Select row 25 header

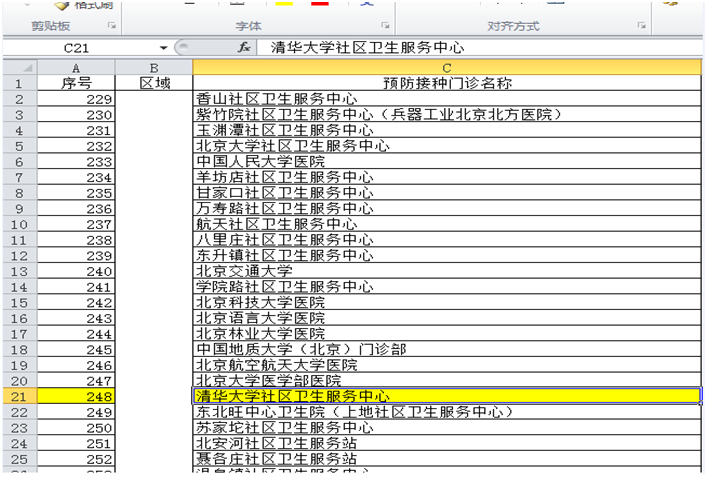(x=20, y=459)
